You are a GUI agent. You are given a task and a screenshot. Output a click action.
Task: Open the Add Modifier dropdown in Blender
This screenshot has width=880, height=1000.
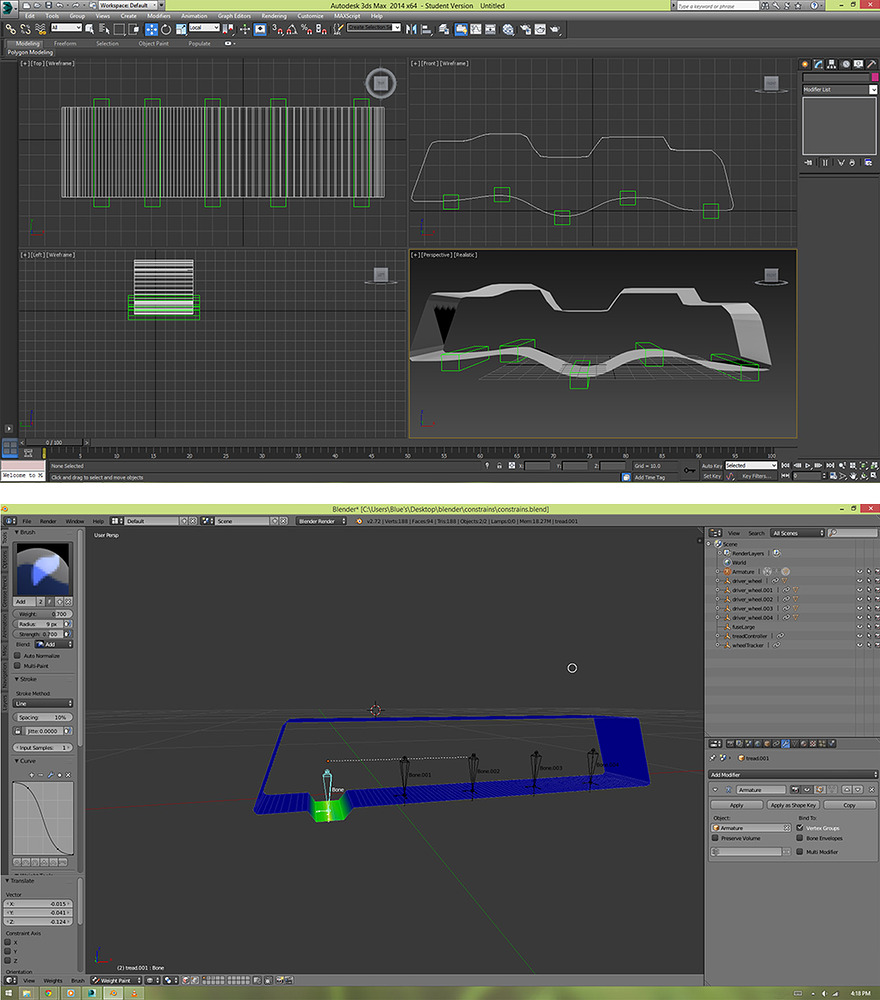tap(793, 774)
